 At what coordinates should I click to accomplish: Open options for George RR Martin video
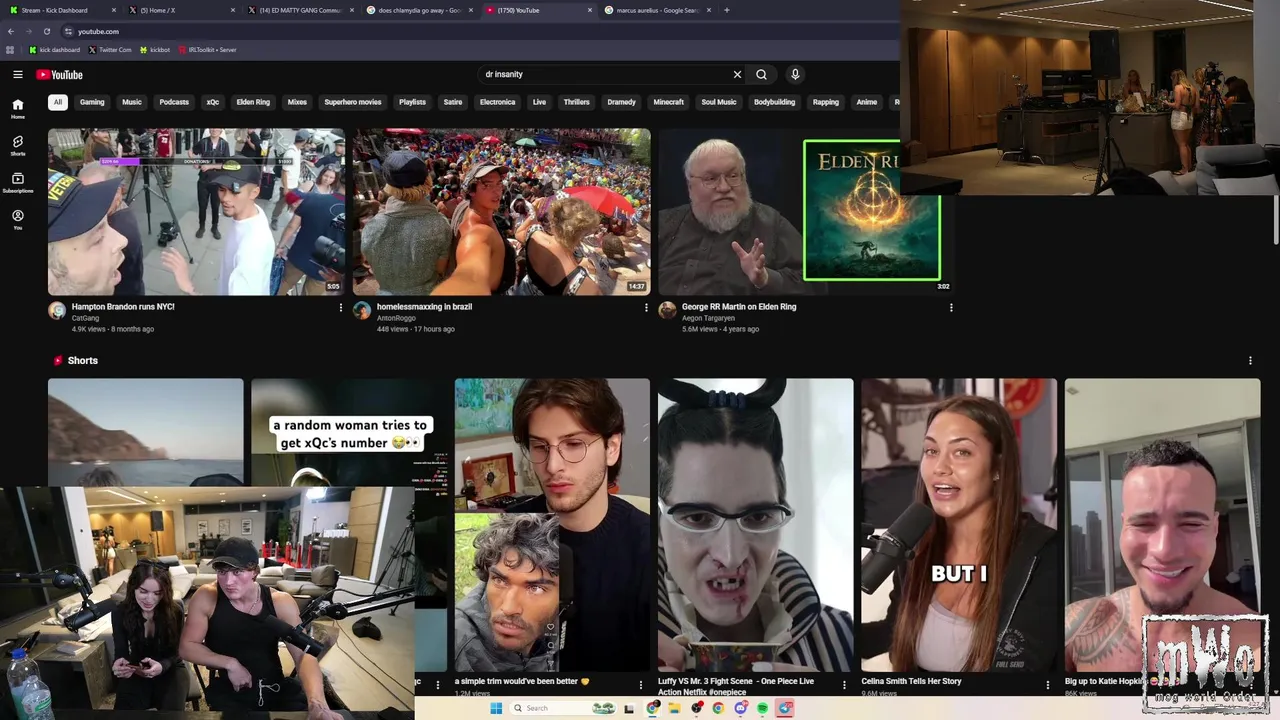pos(951,308)
